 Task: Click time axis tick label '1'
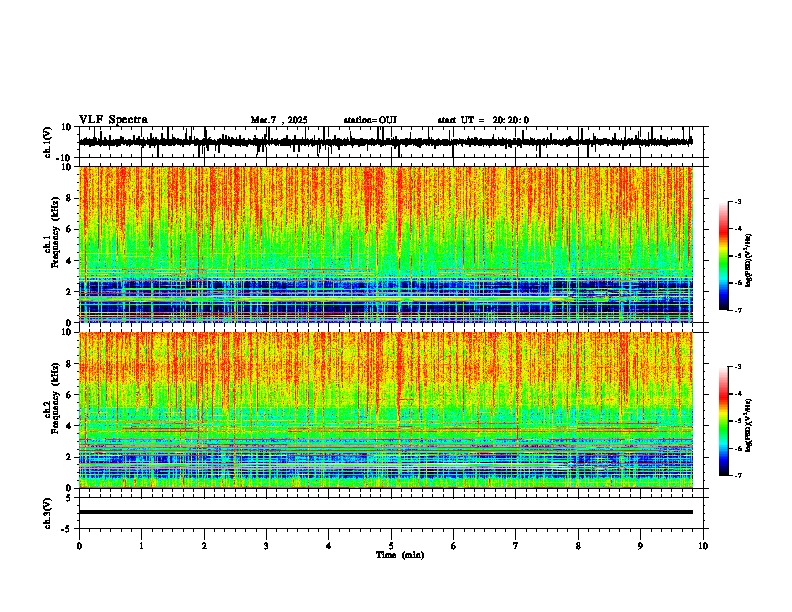(141, 546)
